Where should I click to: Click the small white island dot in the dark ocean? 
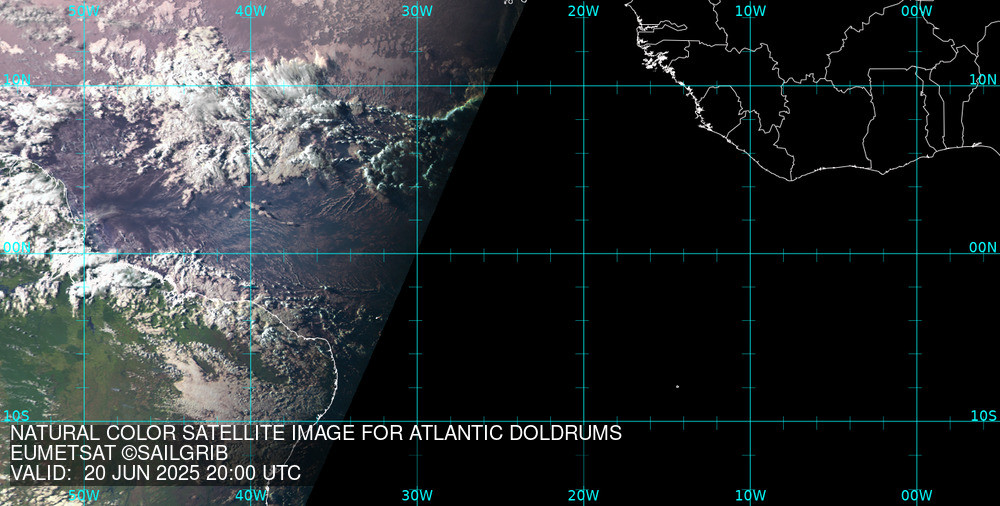pos(677,387)
